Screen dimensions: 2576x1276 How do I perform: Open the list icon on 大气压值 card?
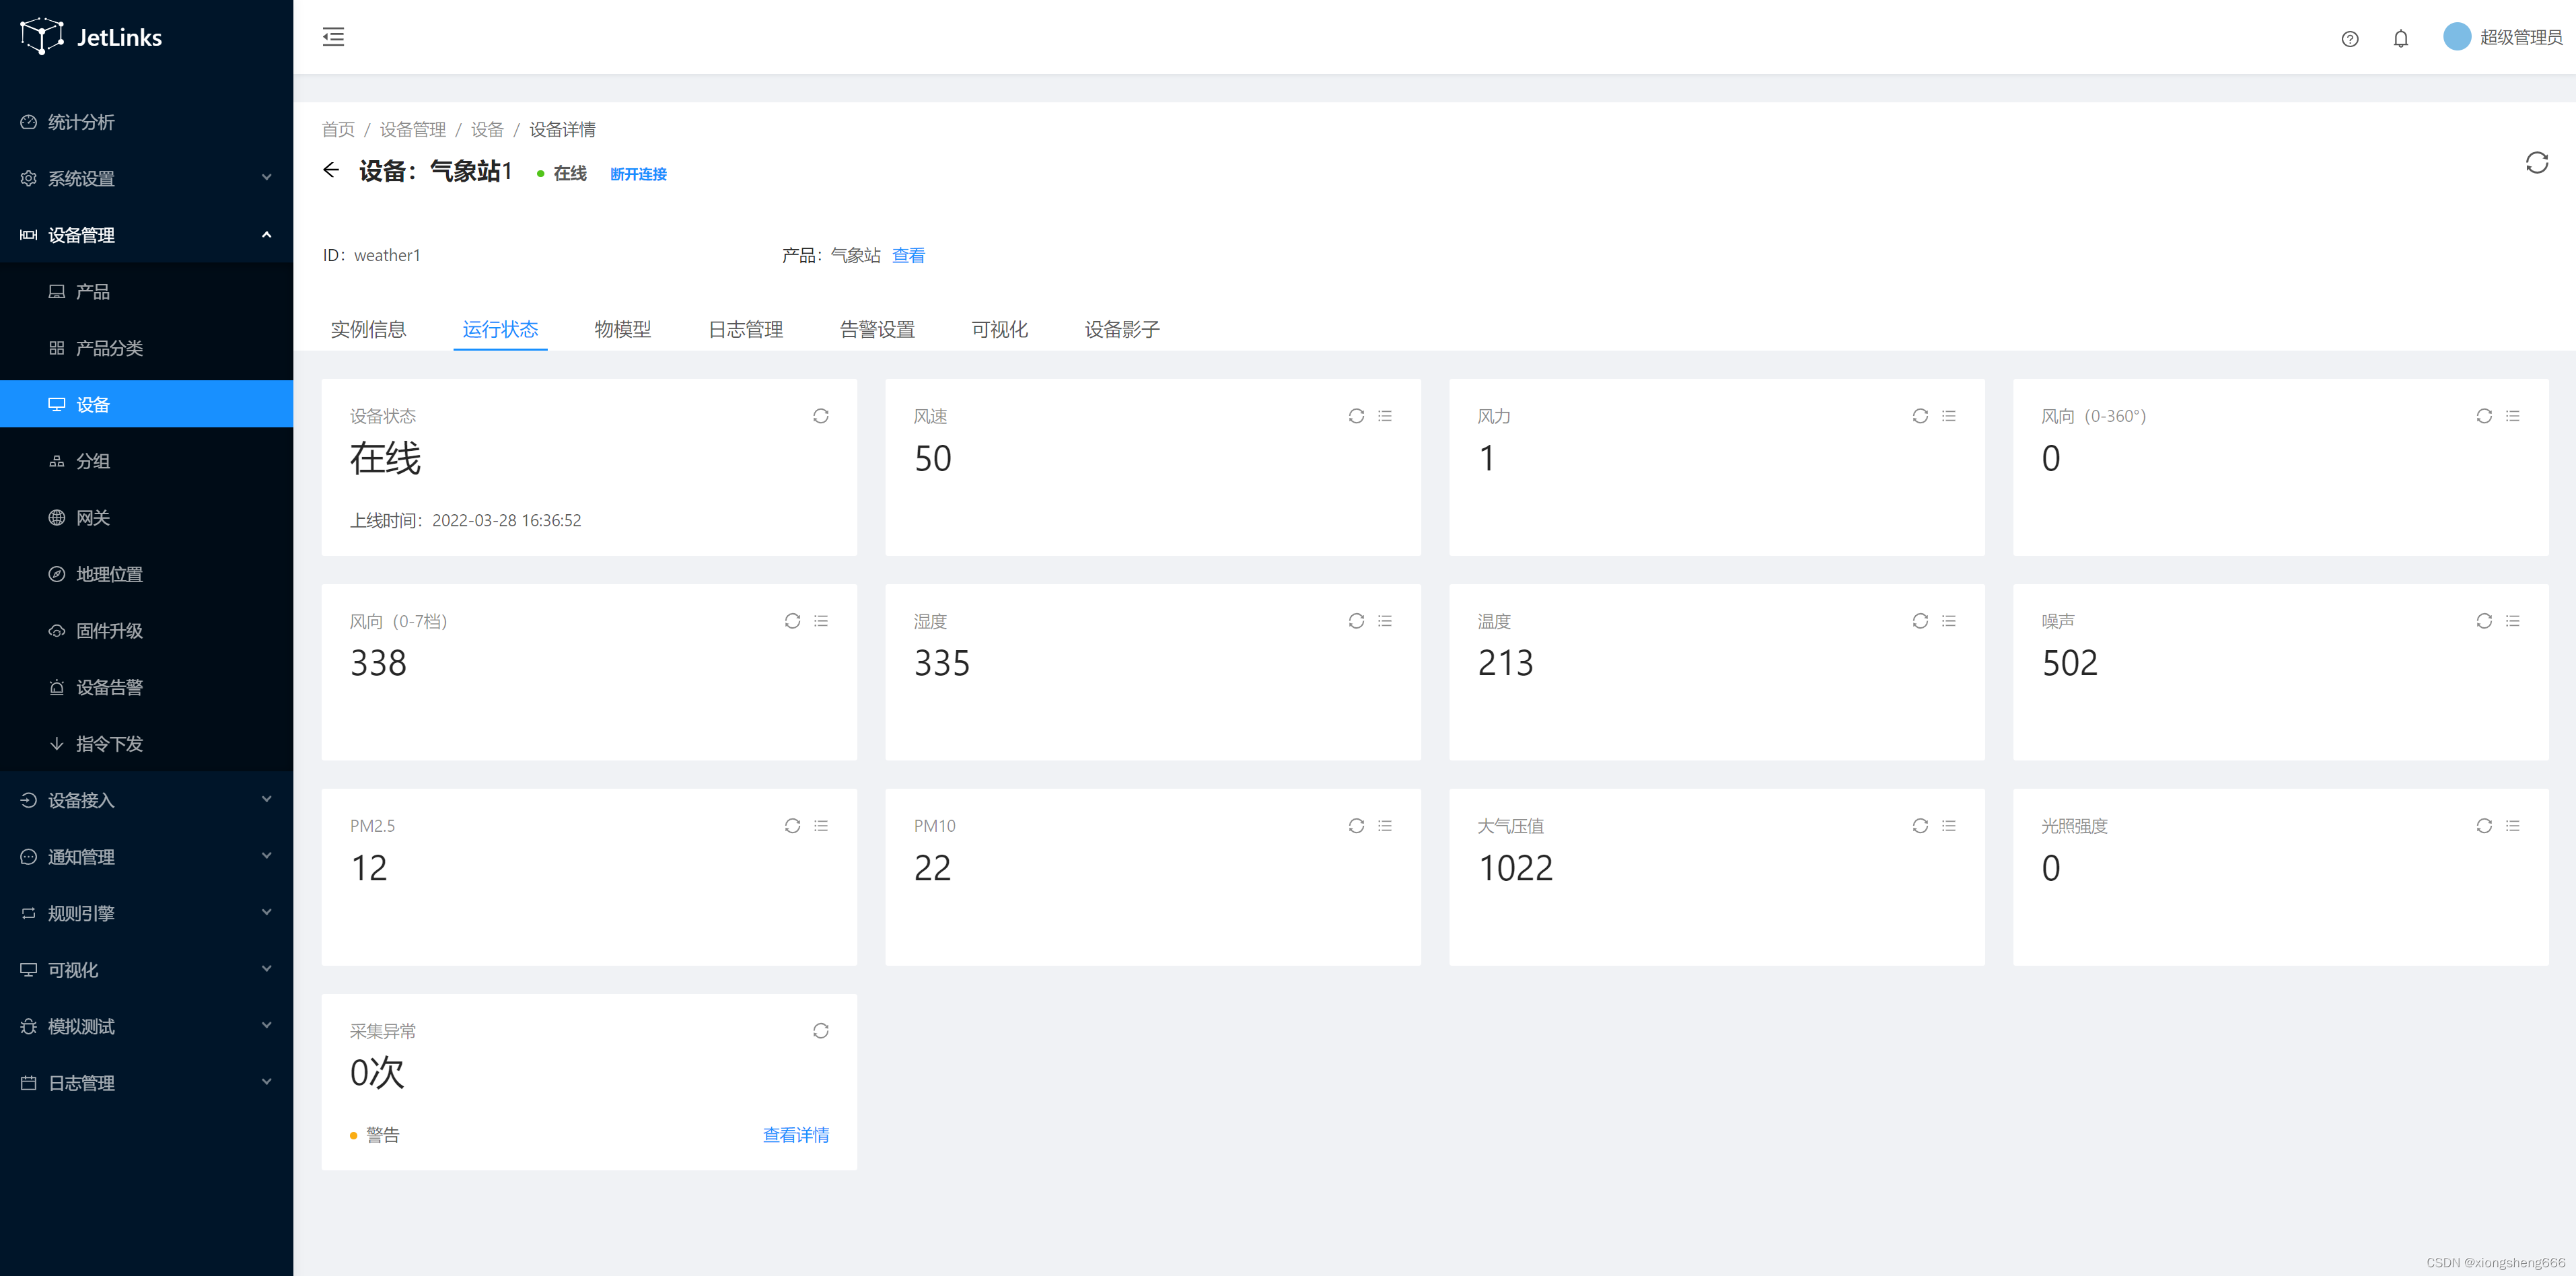coord(1948,826)
